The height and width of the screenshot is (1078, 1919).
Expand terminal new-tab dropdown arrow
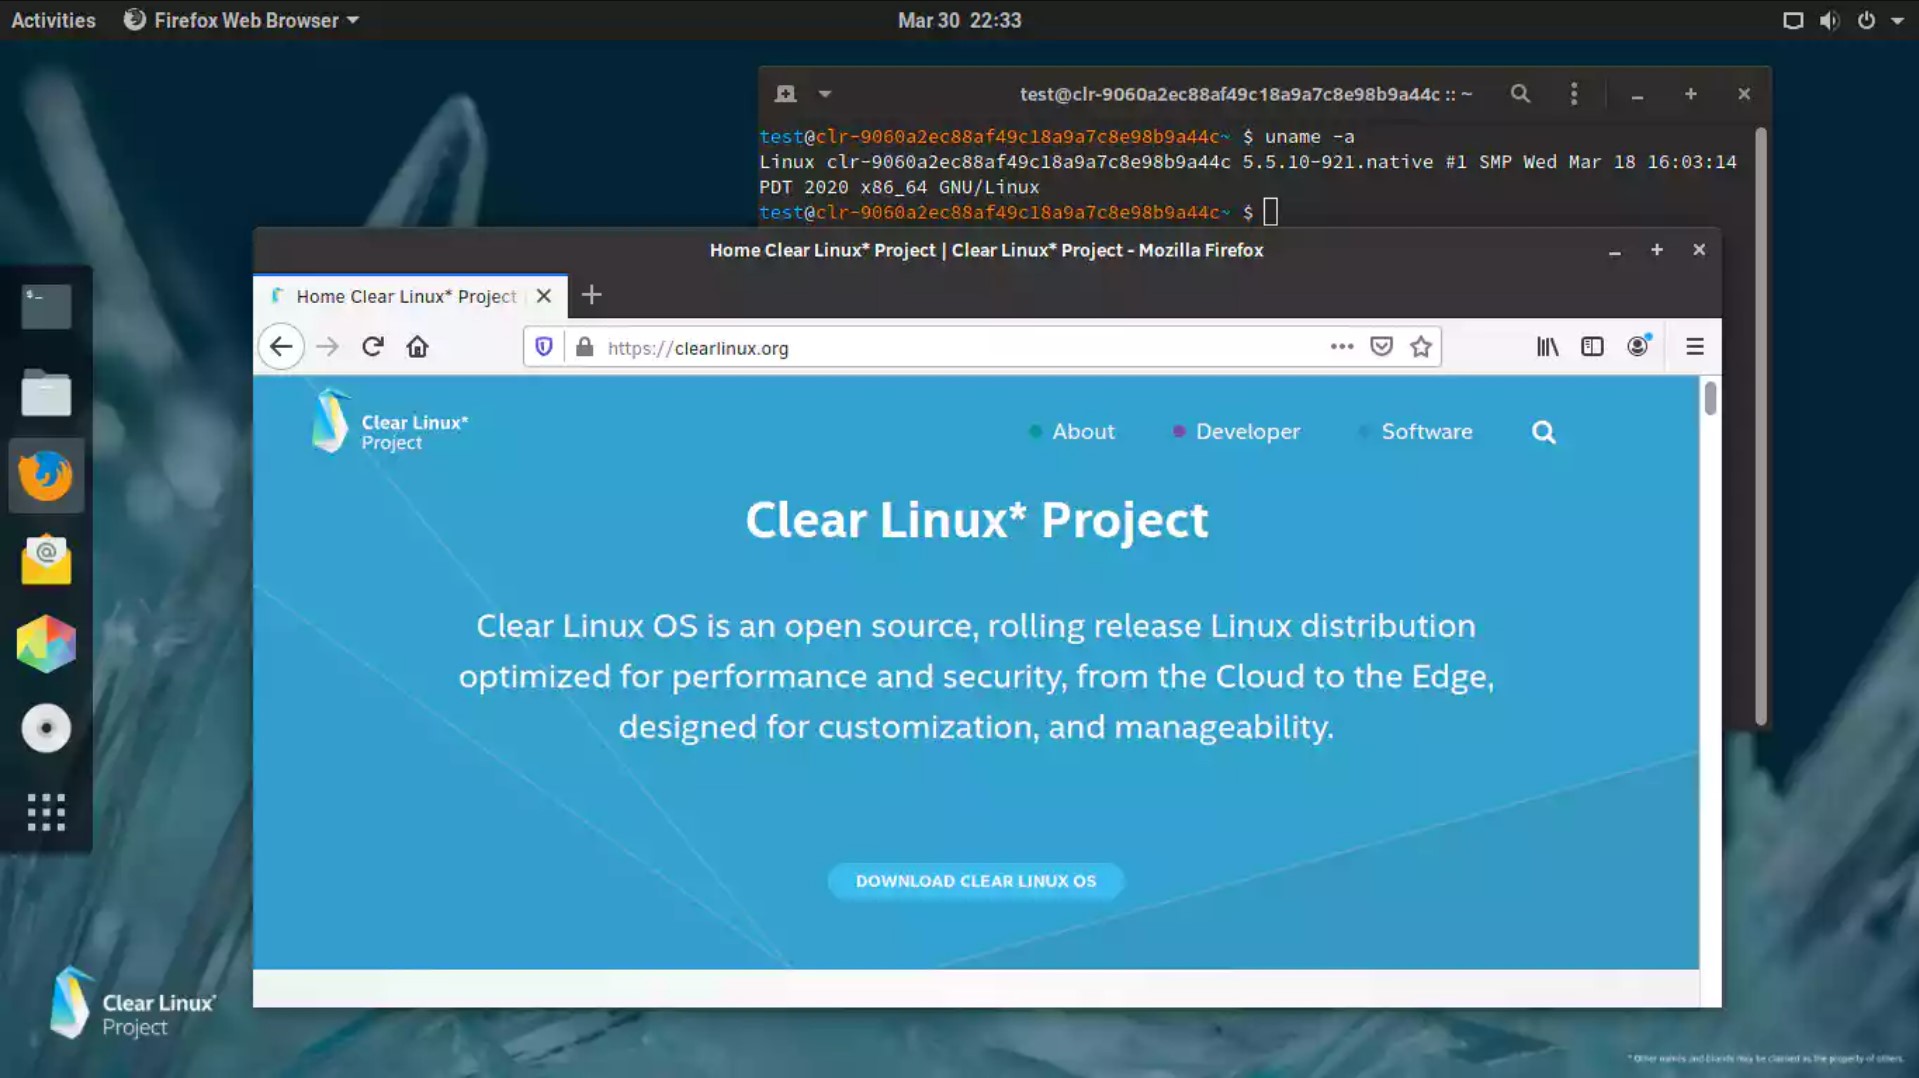coord(825,94)
